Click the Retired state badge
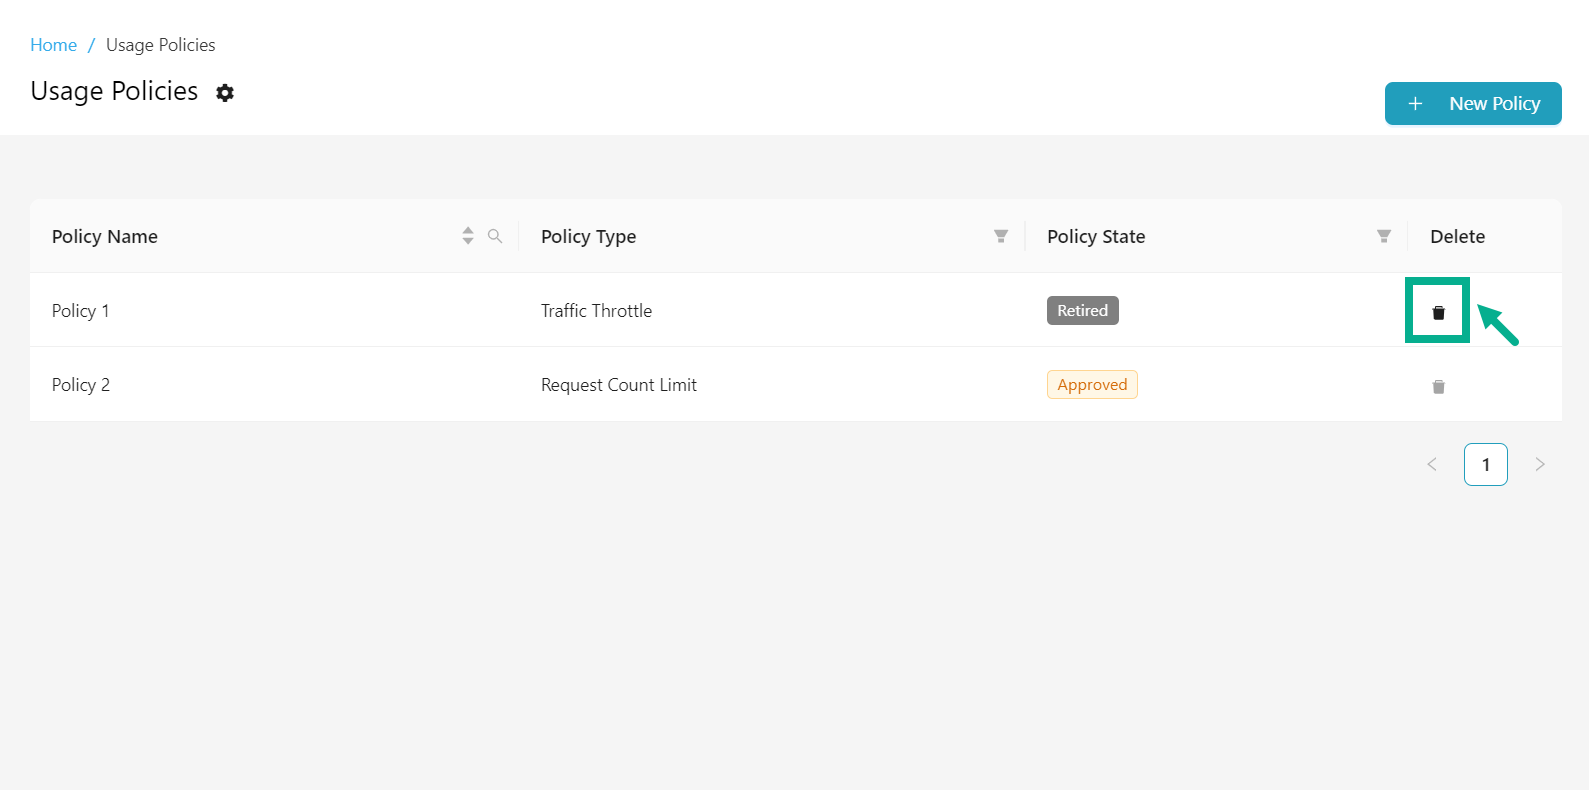The height and width of the screenshot is (790, 1589). pyautogui.click(x=1082, y=311)
